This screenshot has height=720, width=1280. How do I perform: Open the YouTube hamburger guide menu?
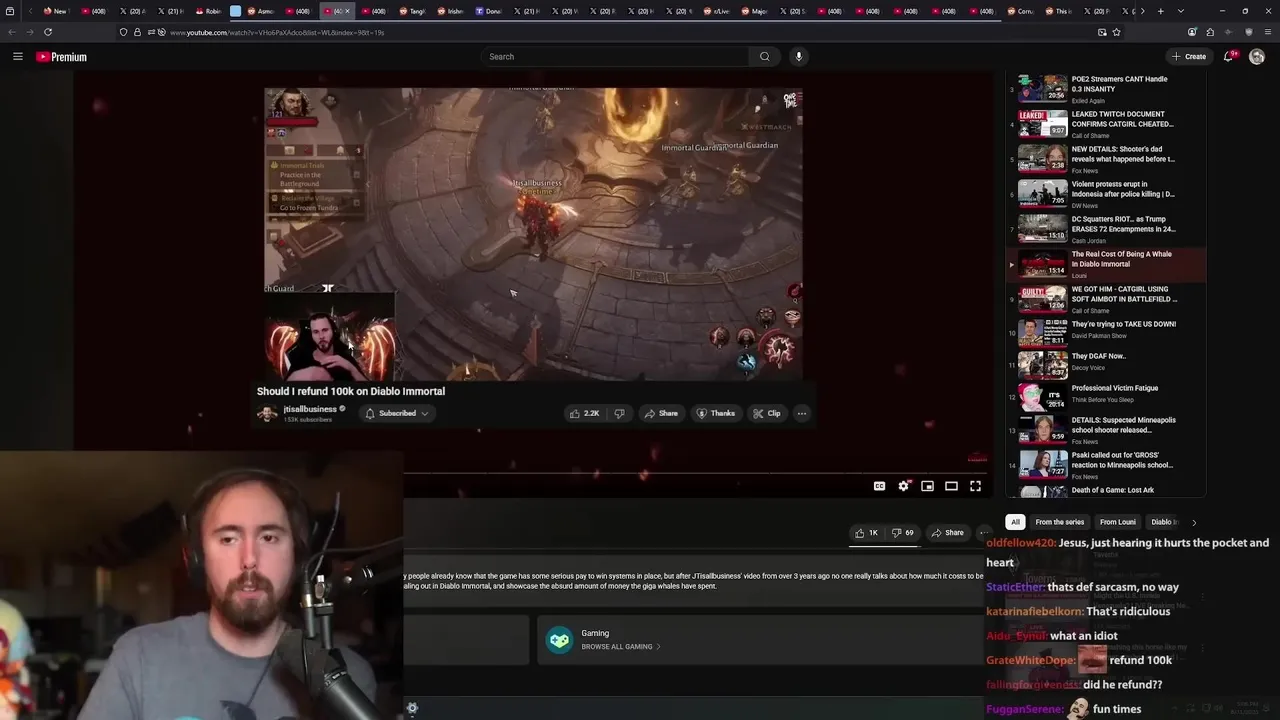(x=17, y=57)
